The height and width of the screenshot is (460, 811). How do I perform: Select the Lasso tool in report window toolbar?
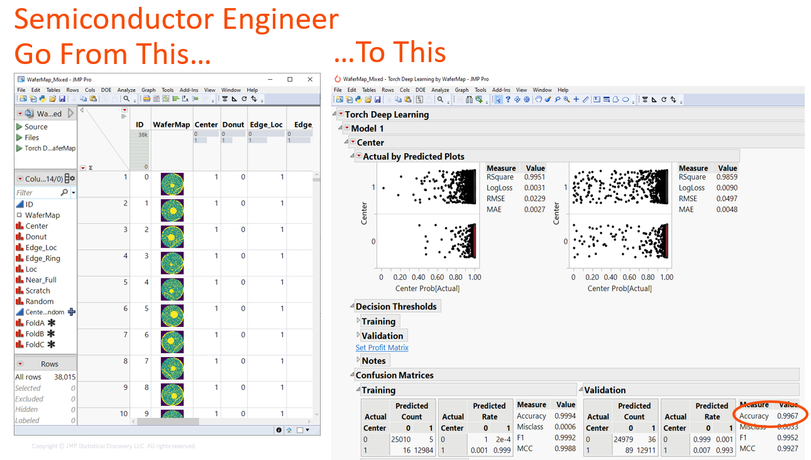pyautogui.click(x=557, y=99)
